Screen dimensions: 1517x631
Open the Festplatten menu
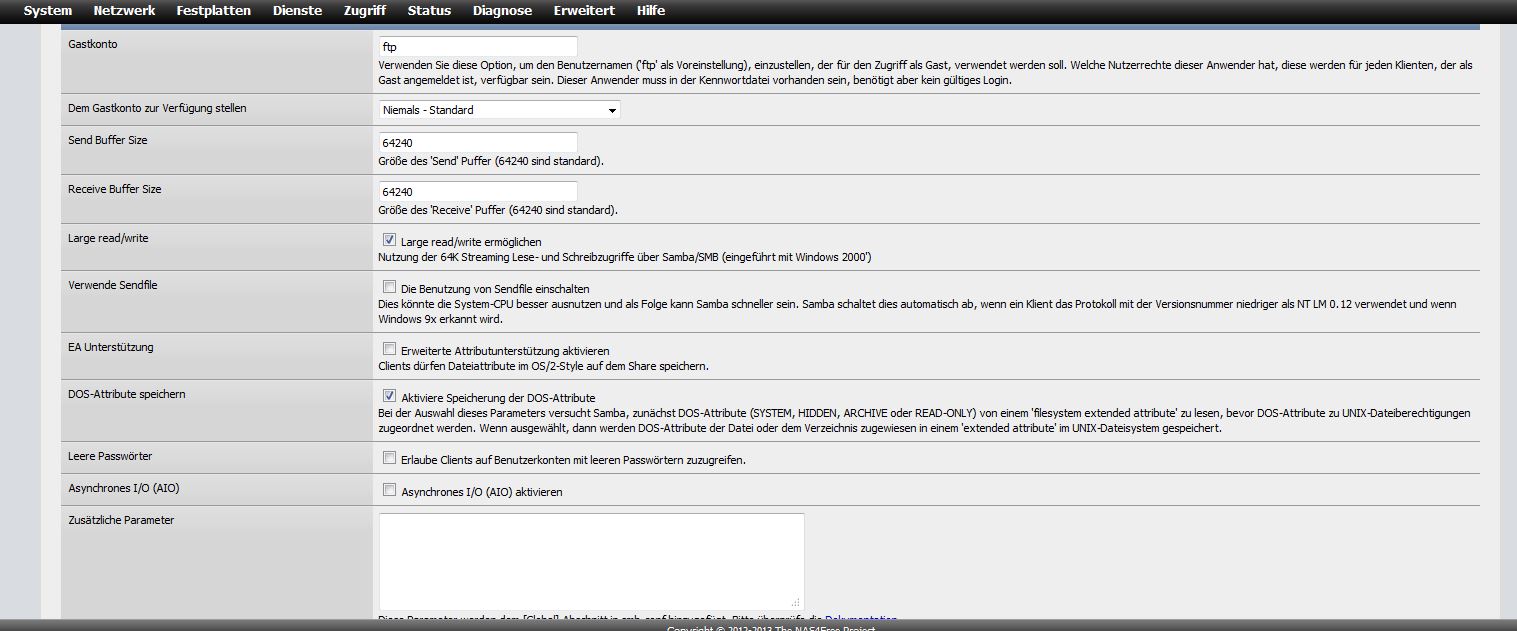pyautogui.click(x=214, y=11)
